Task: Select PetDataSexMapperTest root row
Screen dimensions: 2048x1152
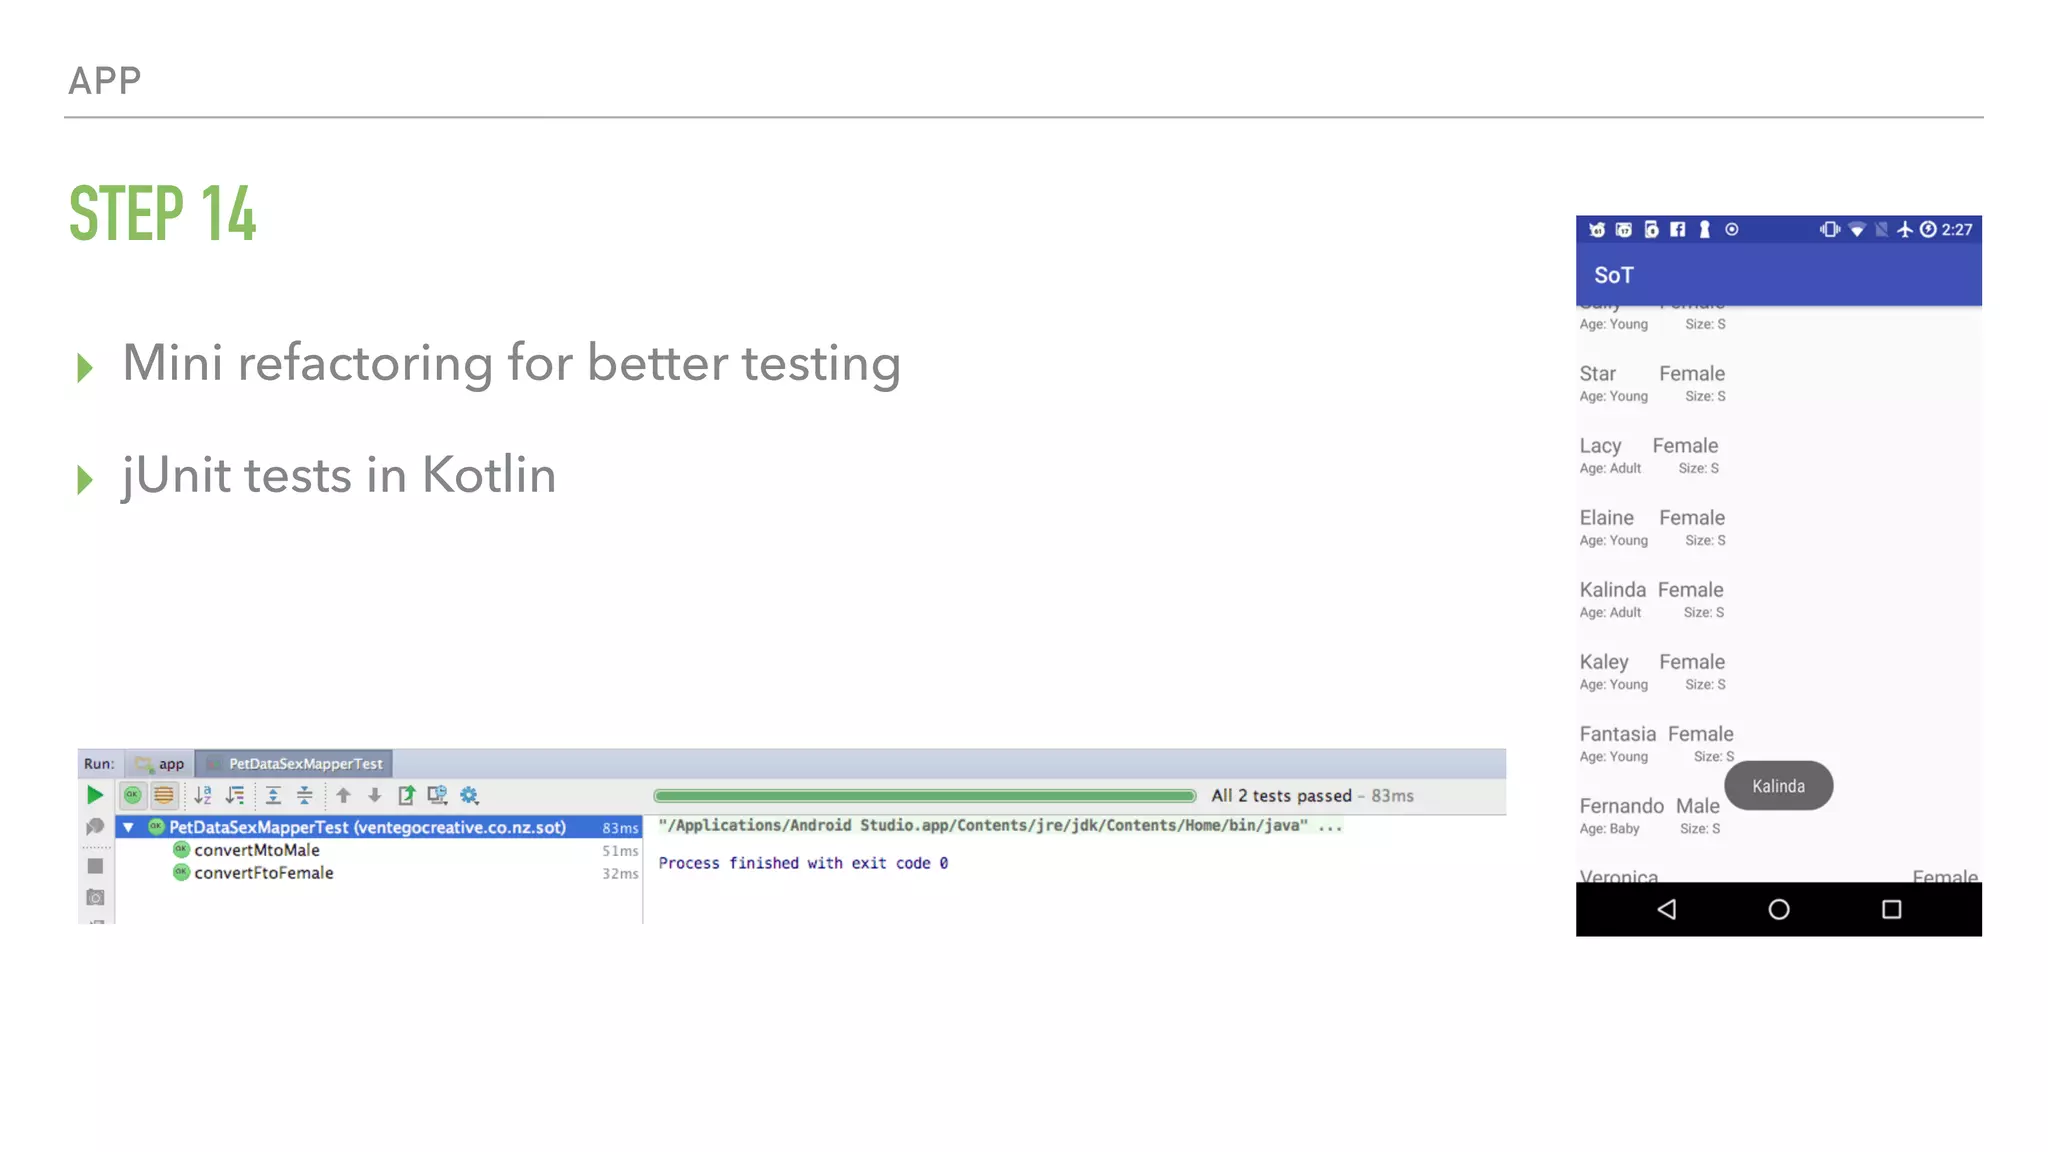Action: pos(379,827)
